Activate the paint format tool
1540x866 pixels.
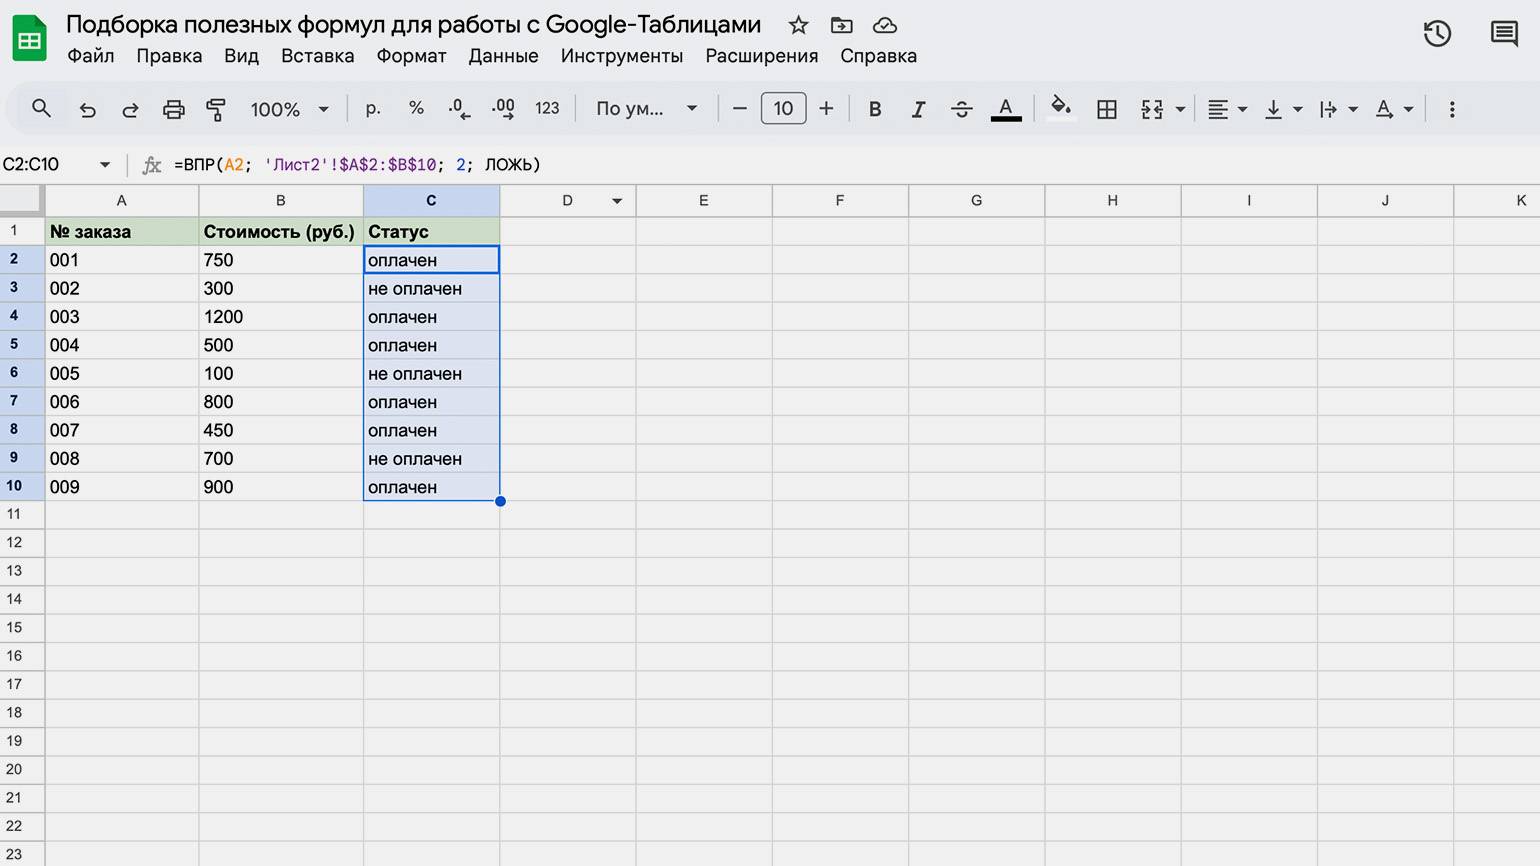click(216, 109)
